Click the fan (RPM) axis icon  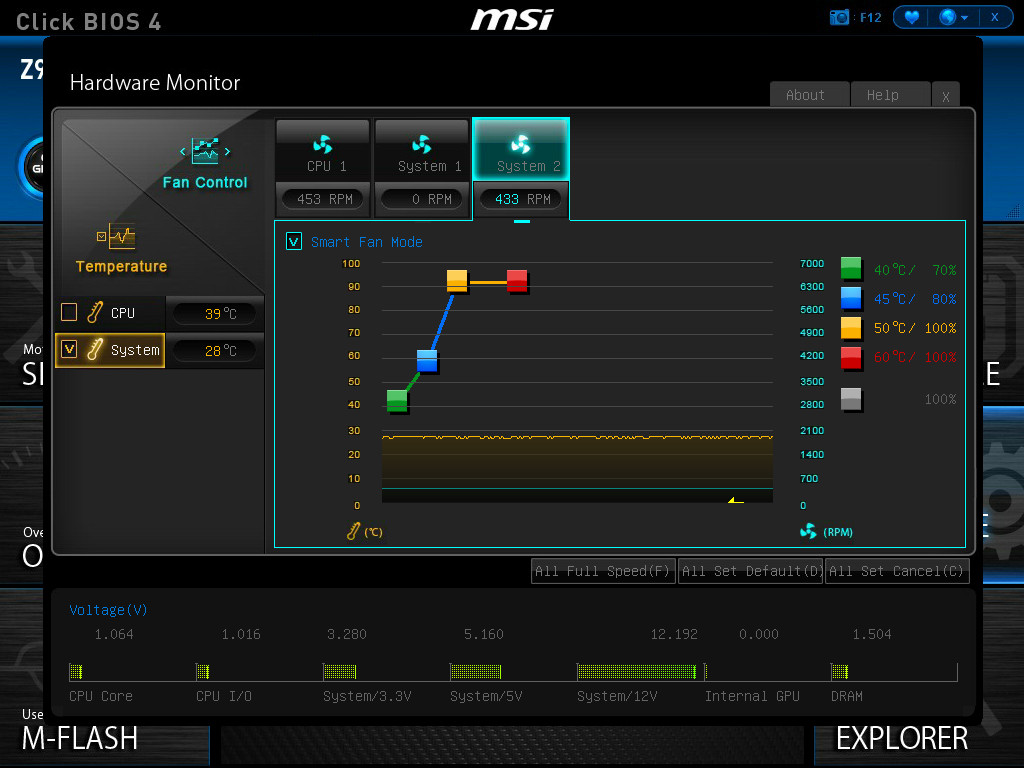pos(808,532)
